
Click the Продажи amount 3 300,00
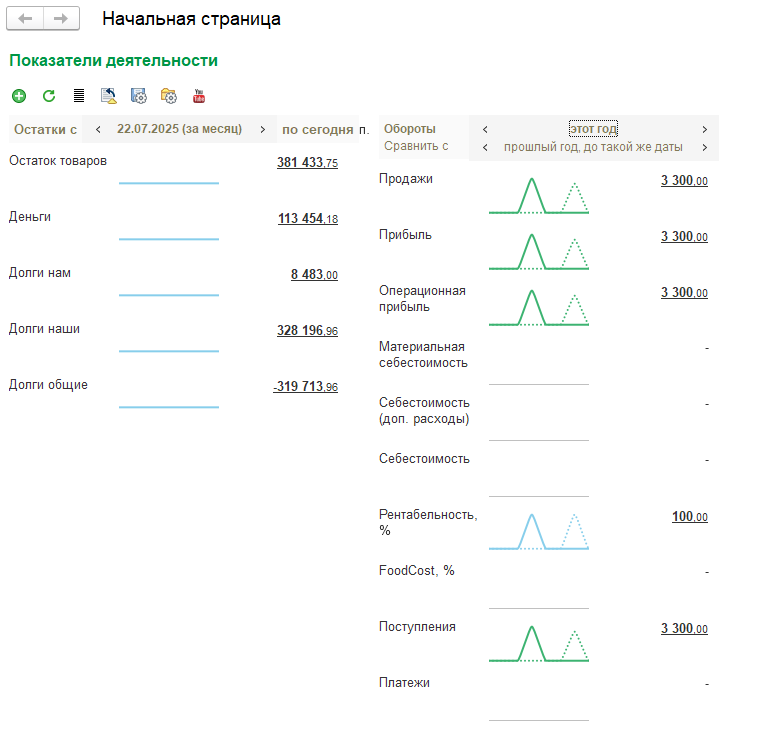click(684, 181)
